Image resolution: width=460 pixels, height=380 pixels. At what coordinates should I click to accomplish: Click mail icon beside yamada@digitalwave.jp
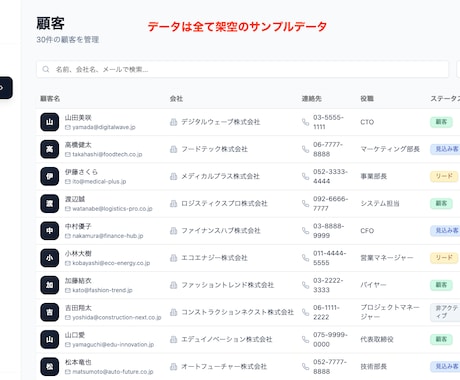(x=68, y=127)
